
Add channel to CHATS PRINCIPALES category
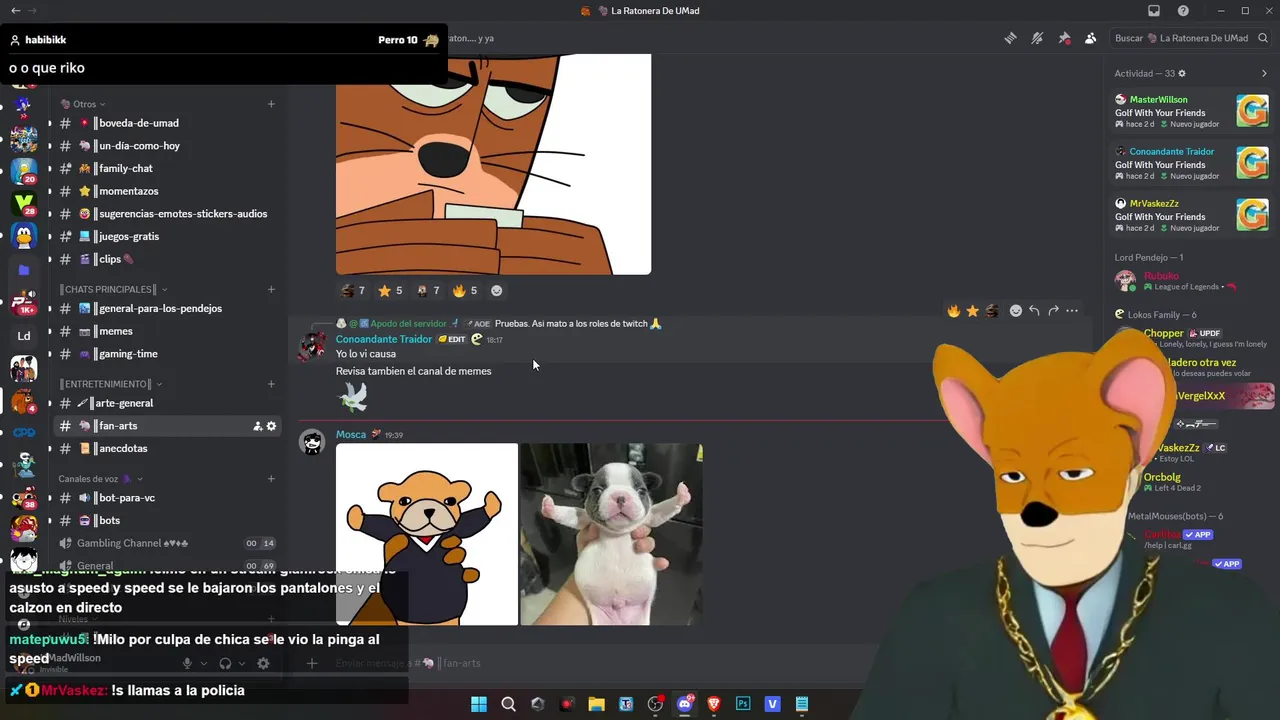point(271,290)
